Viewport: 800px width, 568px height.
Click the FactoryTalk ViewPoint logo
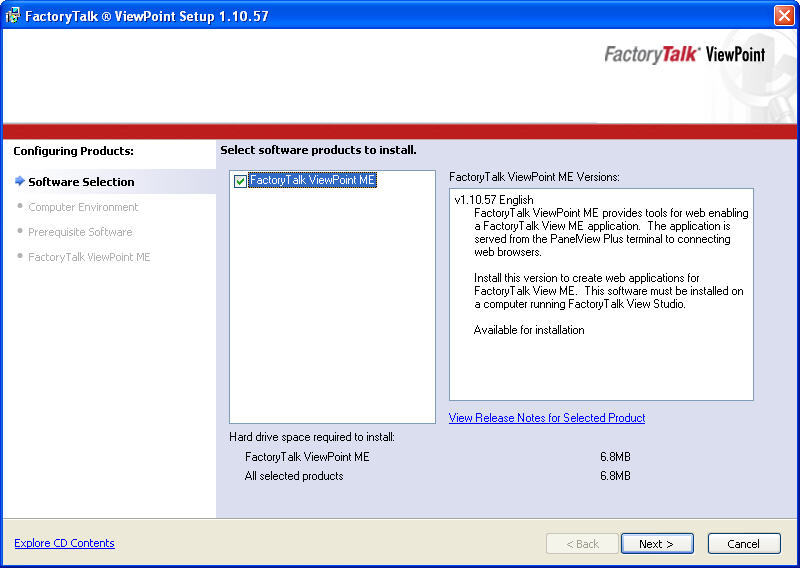[x=685, y=54]
